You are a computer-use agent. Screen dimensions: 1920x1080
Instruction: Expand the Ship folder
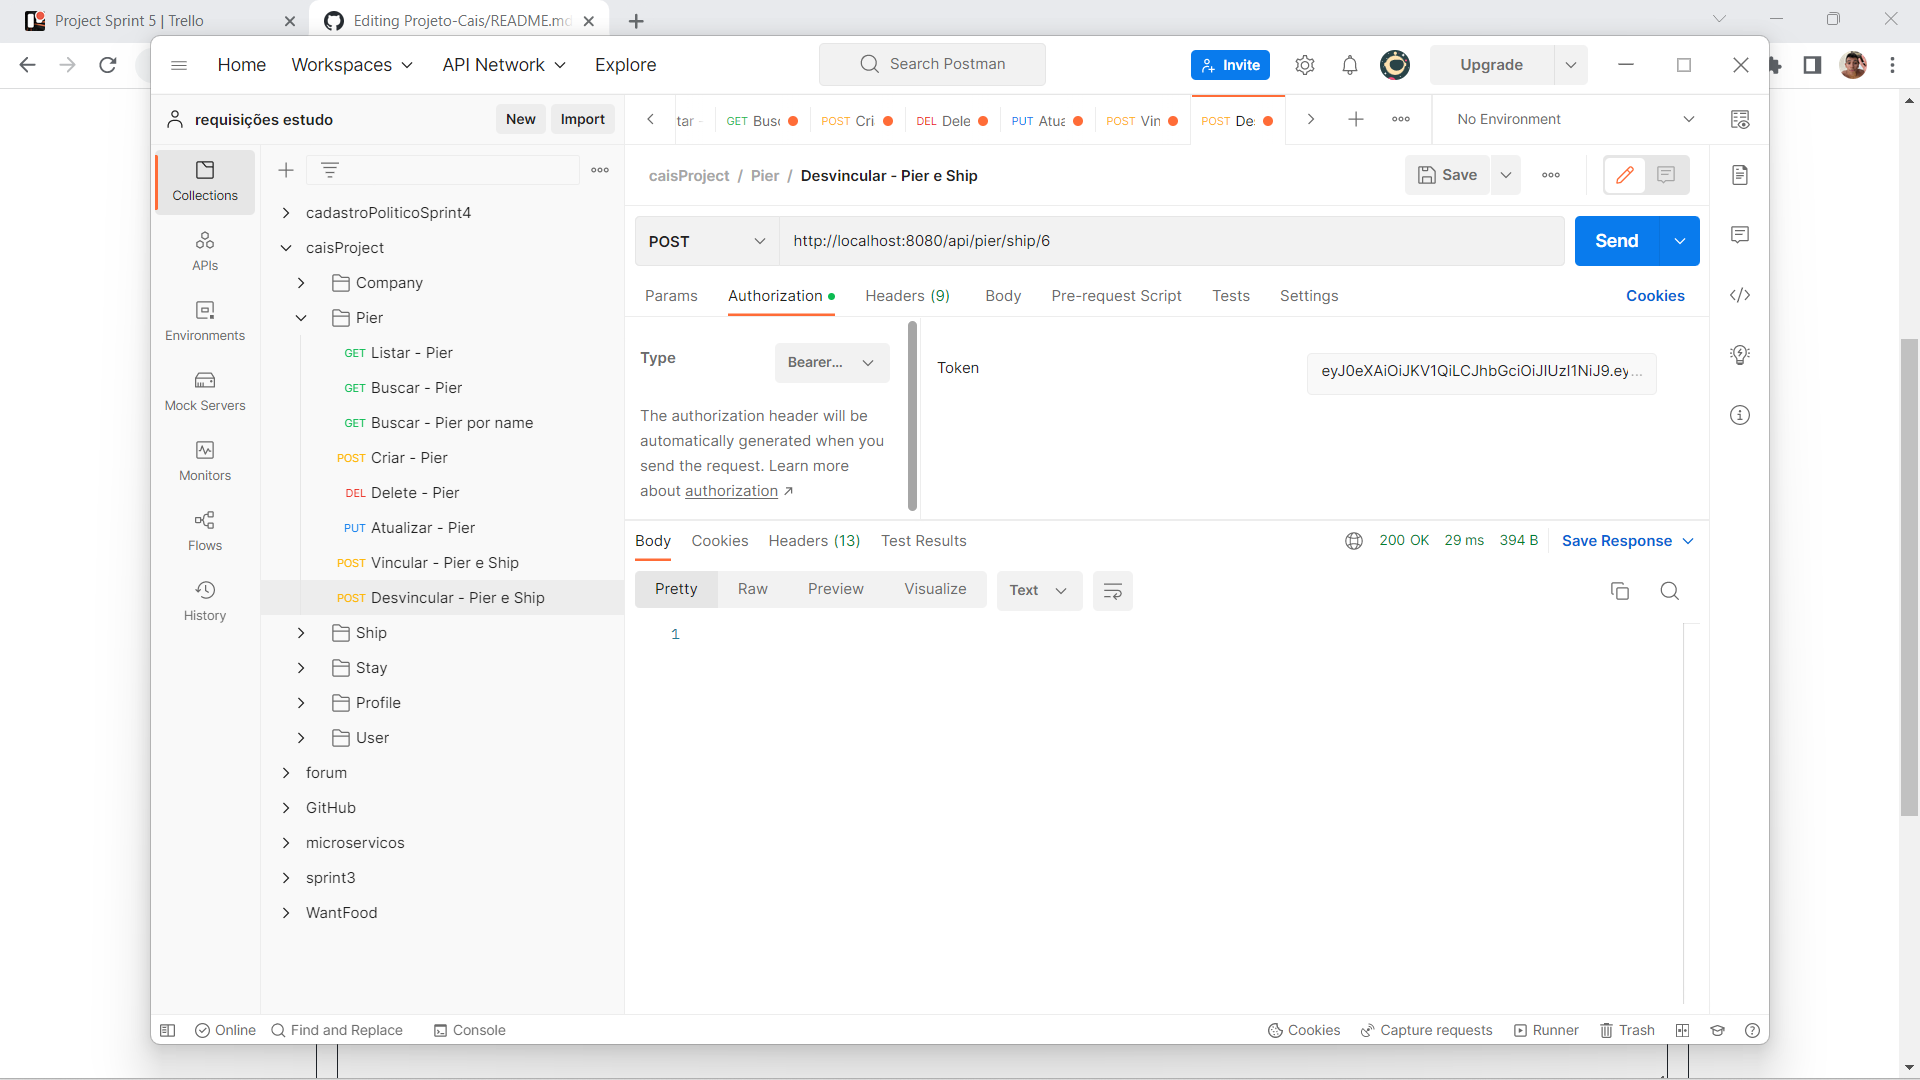(x=301, y=633)
